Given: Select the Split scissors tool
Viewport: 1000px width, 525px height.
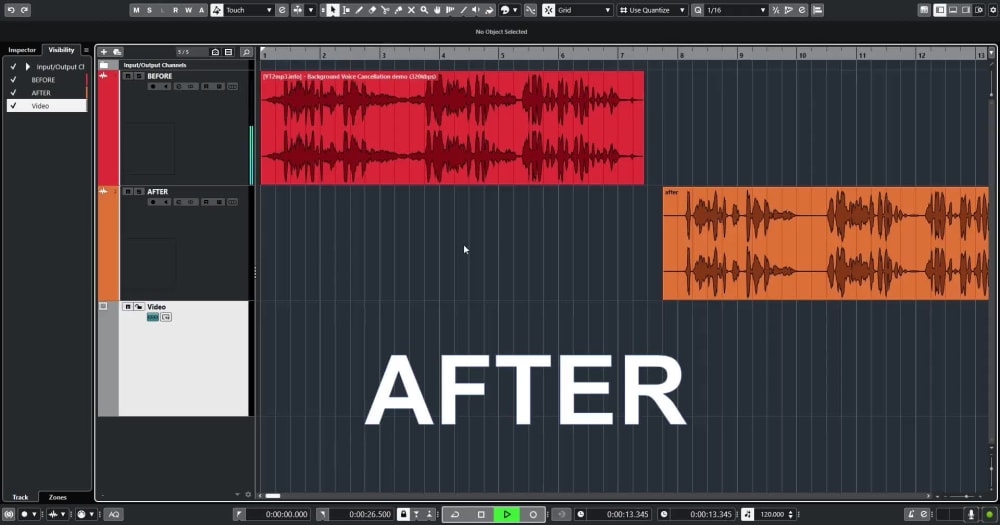Looking at the screenshot, I should coord(385,10).
